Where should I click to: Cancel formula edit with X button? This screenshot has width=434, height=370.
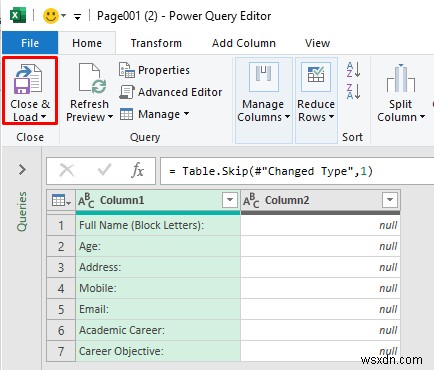[67, 171]
